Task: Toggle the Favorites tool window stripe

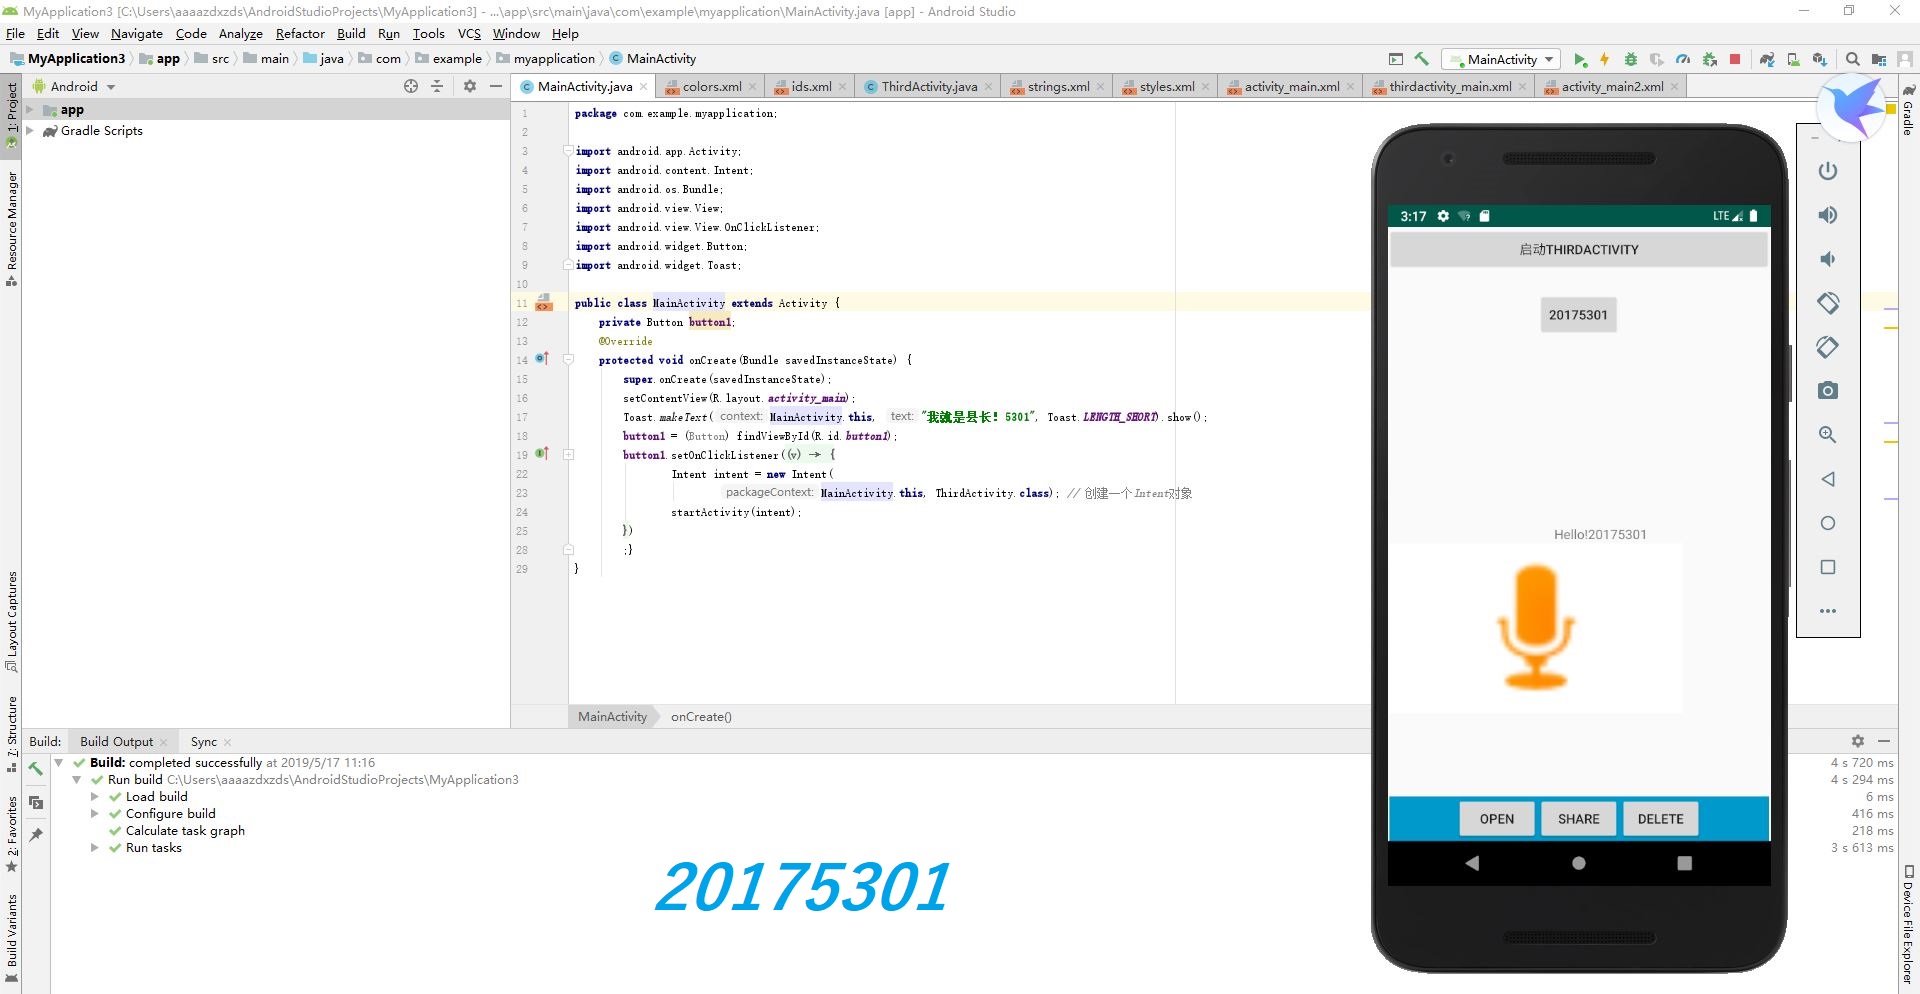Action: (11, 834)
